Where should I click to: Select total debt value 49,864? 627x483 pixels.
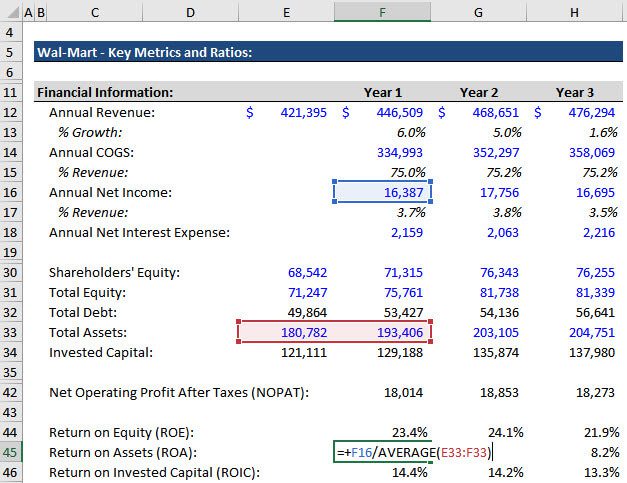point(307,312)
